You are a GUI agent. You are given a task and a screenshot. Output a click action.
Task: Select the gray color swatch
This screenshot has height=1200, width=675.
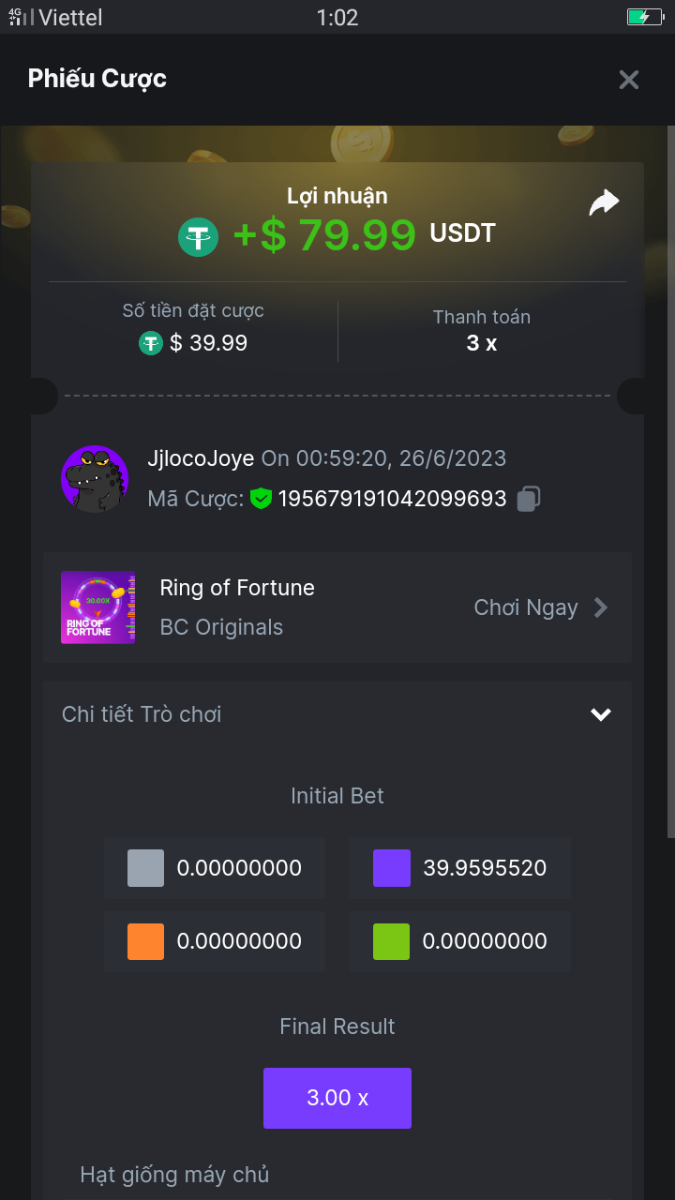coord(146,868)
